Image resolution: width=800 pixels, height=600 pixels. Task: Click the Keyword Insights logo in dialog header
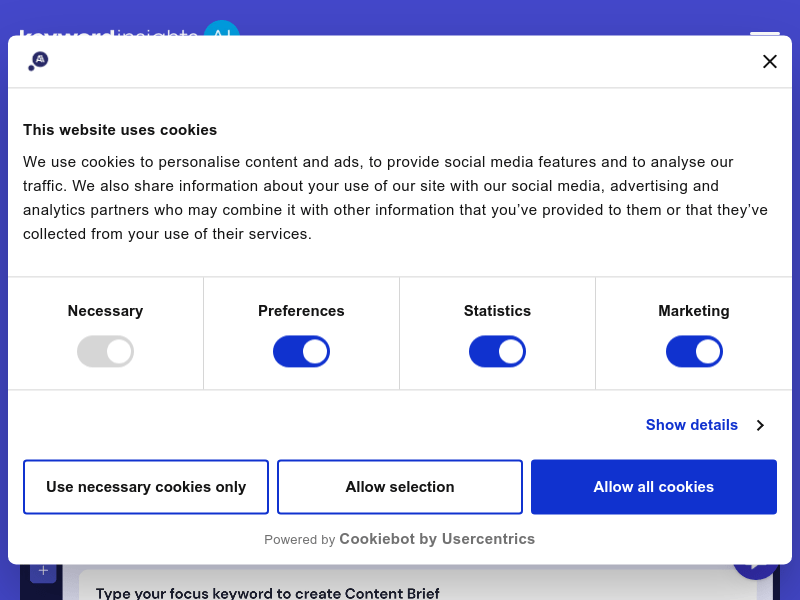point(38,61)
